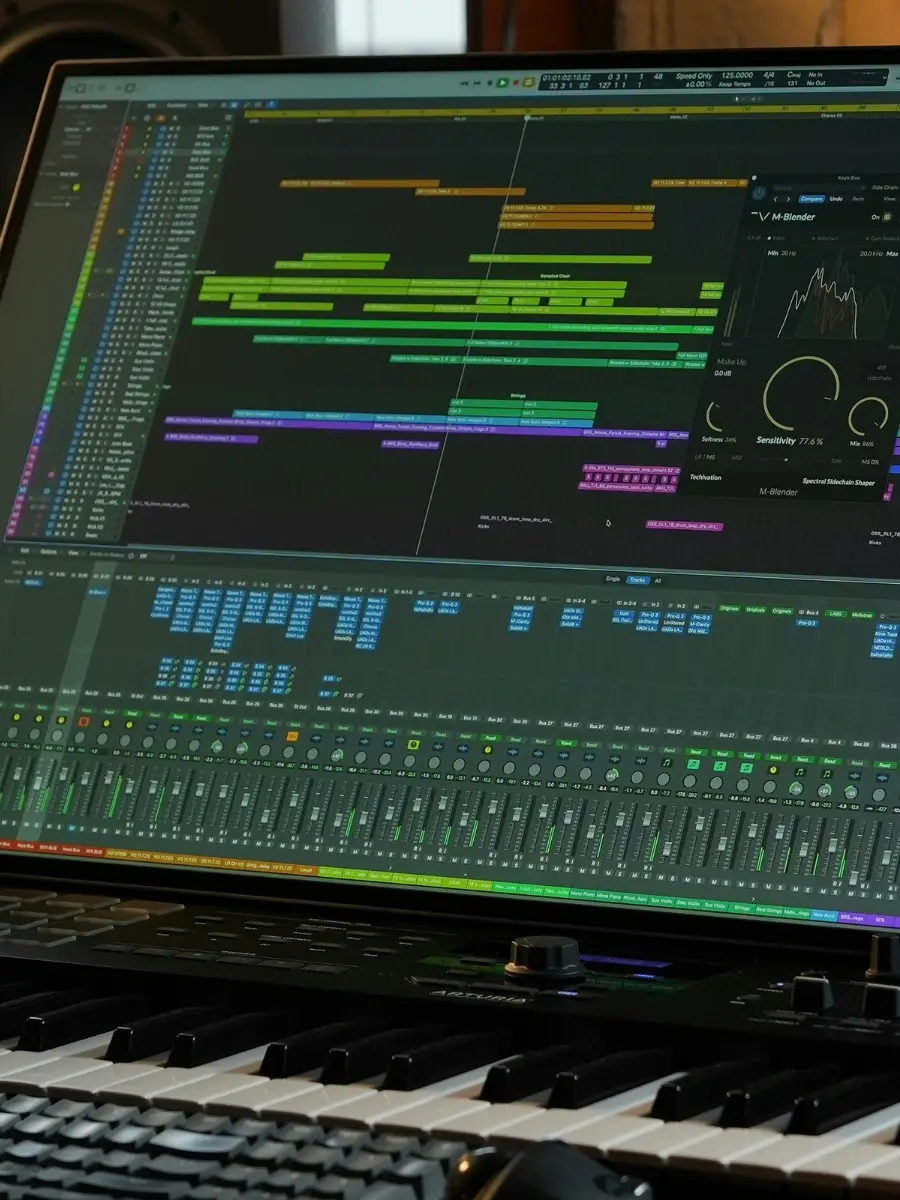Select the pink OSS drum loop region
Image resolution: width=900 pixels, height=1200 pixels.
(x=685, y=526)
